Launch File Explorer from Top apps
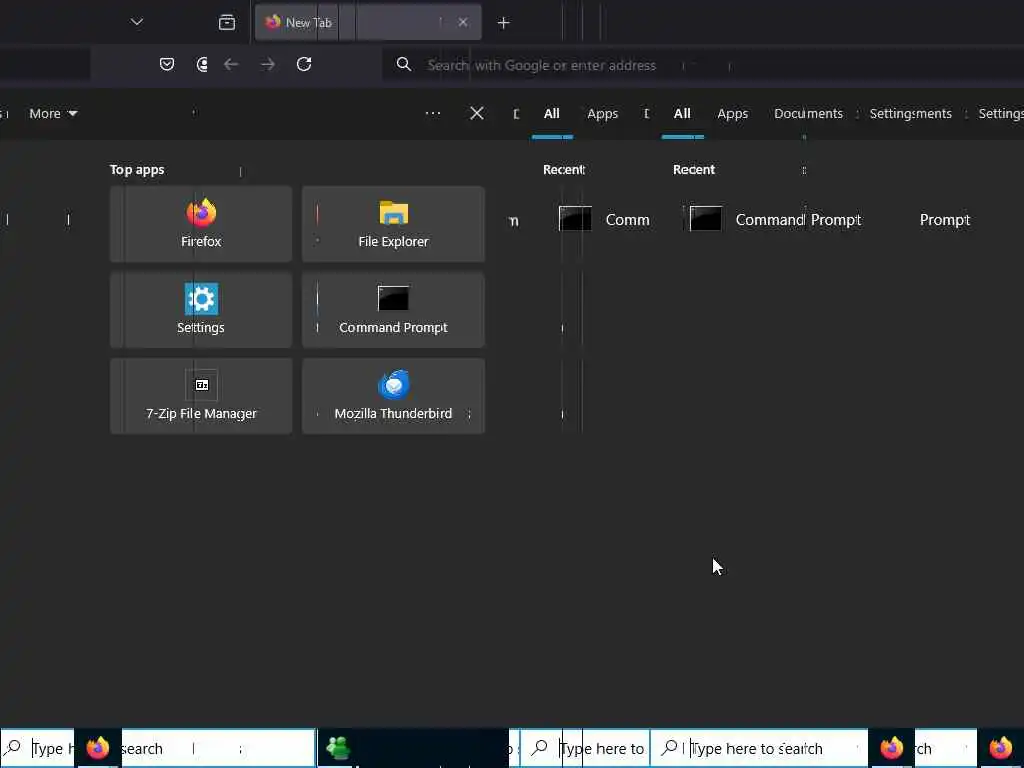Screen dimensions: 1024x768 [x=393, y=223]
